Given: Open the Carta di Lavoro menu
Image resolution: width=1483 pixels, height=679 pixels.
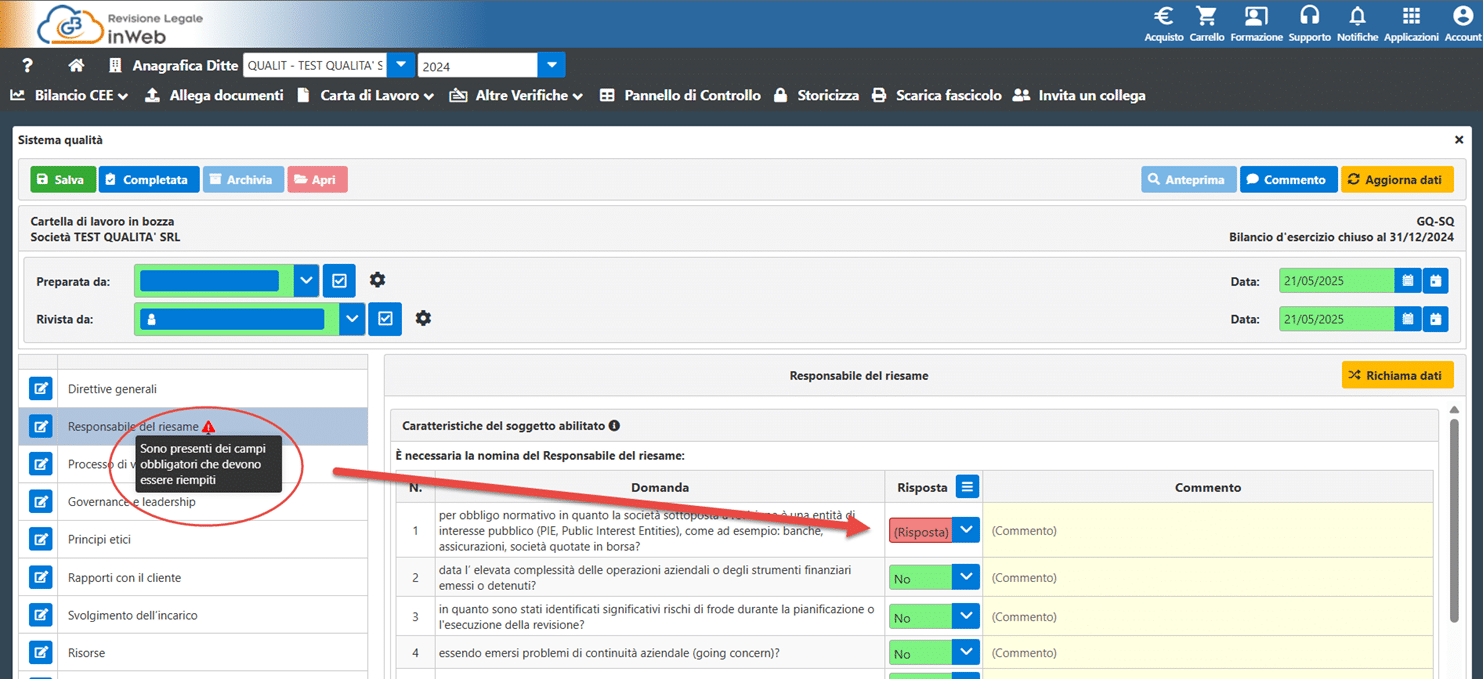Looking at the screenshot, I should [x=366, y=96].
